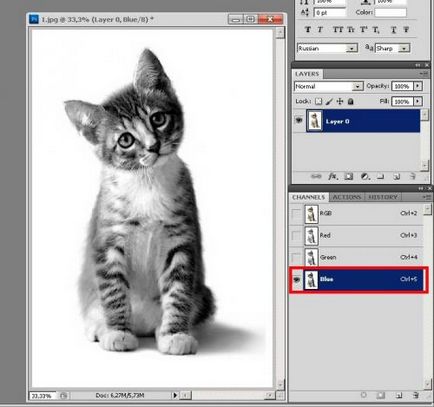434x407 pixels.
Task: Create a new layer group
Action: click(x=381, y=176)
